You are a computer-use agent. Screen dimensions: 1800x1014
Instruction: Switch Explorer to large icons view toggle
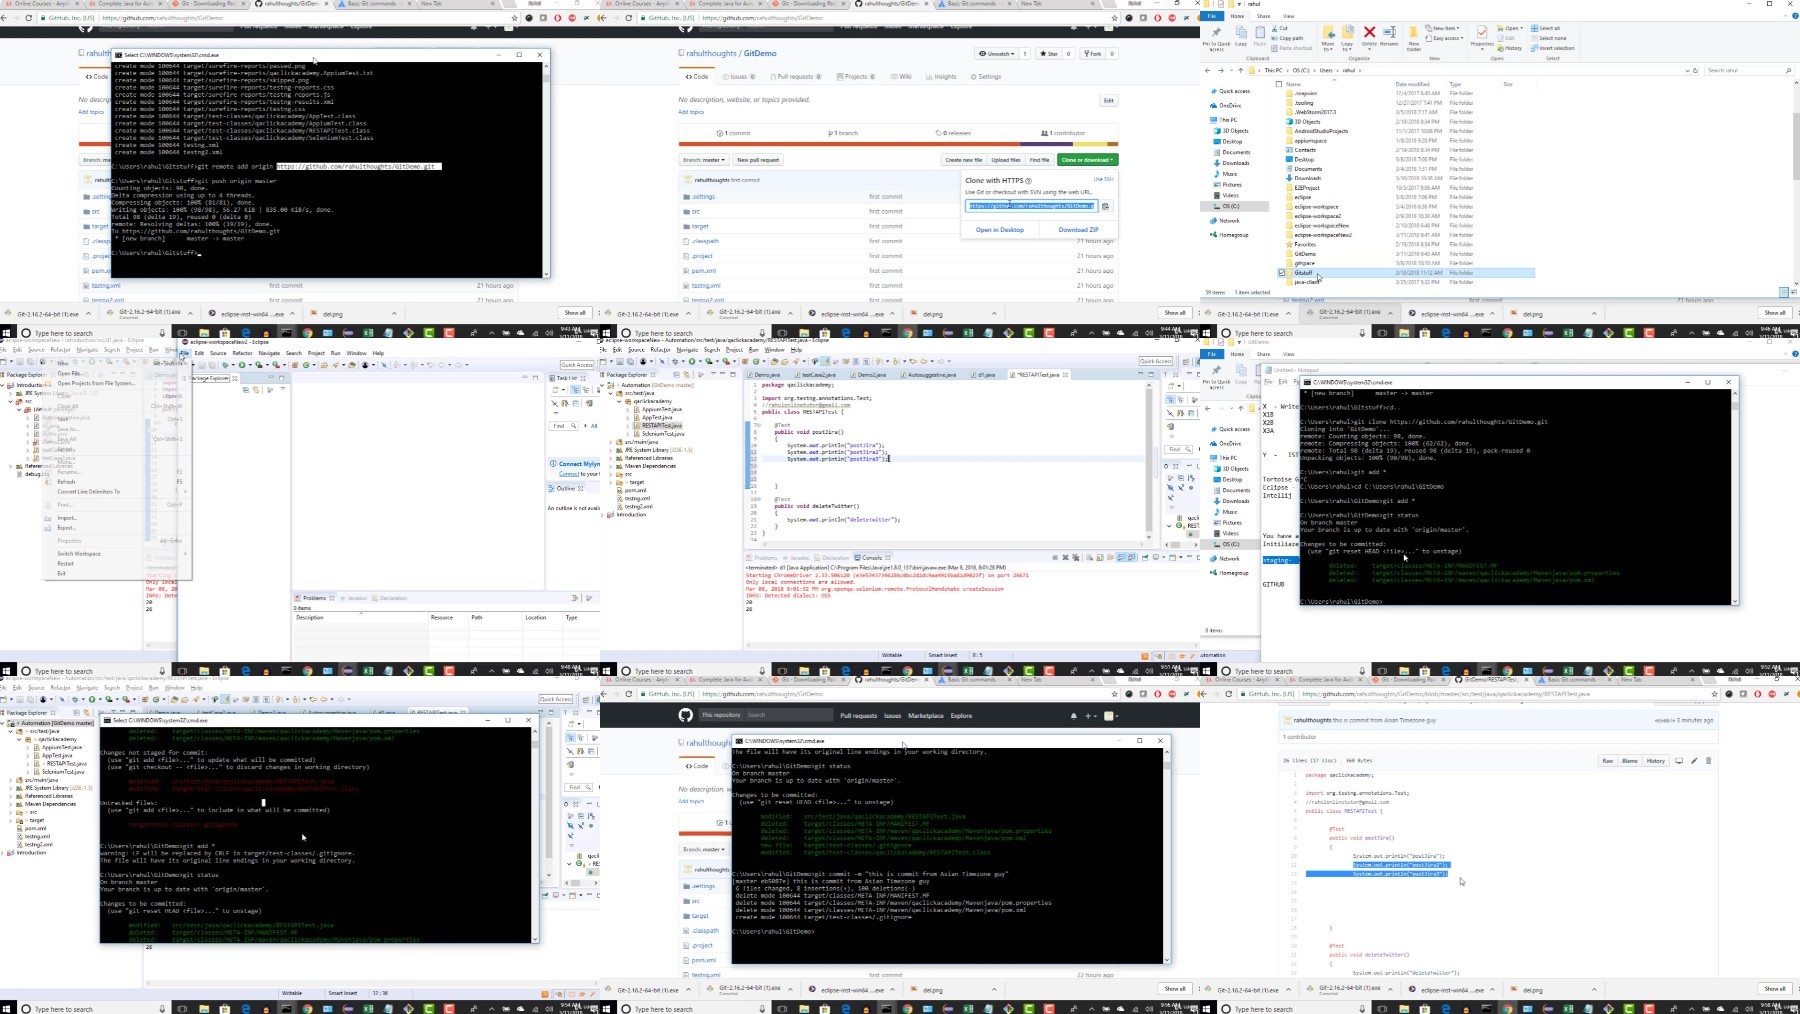[1792, 292]
